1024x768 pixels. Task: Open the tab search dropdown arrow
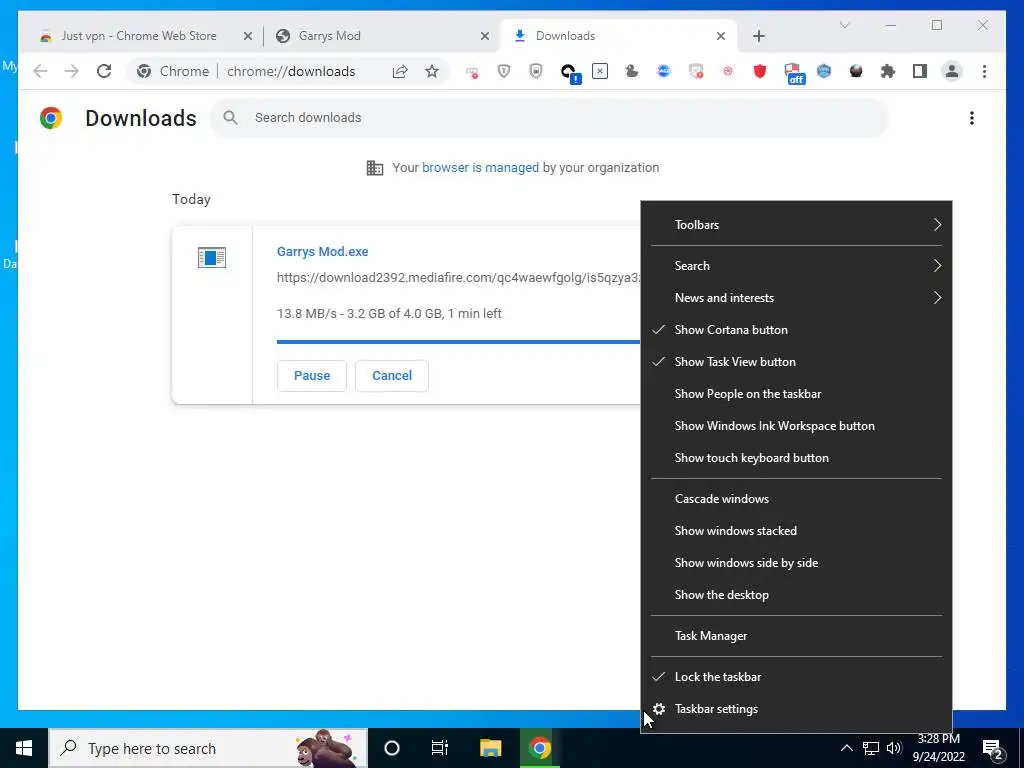pyautogui.click(x=844, y=25)
